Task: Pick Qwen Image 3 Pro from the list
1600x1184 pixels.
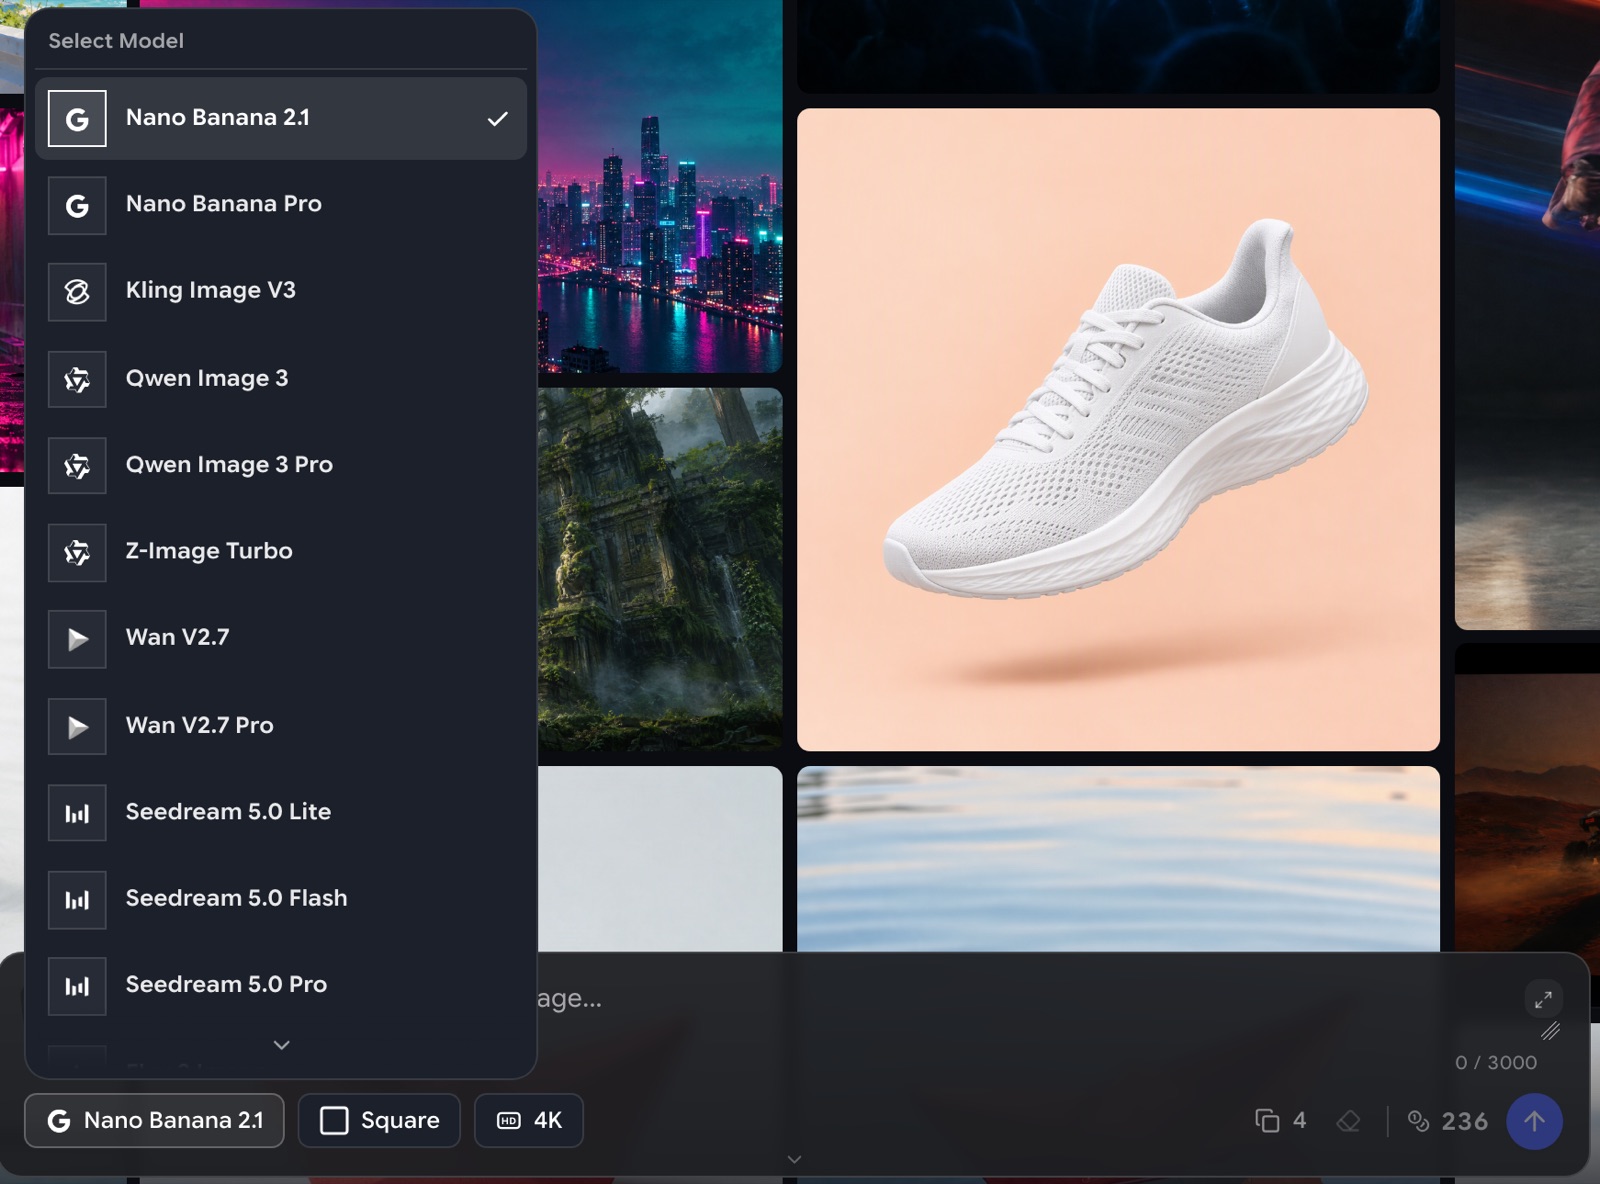Action: click(281, 465)
